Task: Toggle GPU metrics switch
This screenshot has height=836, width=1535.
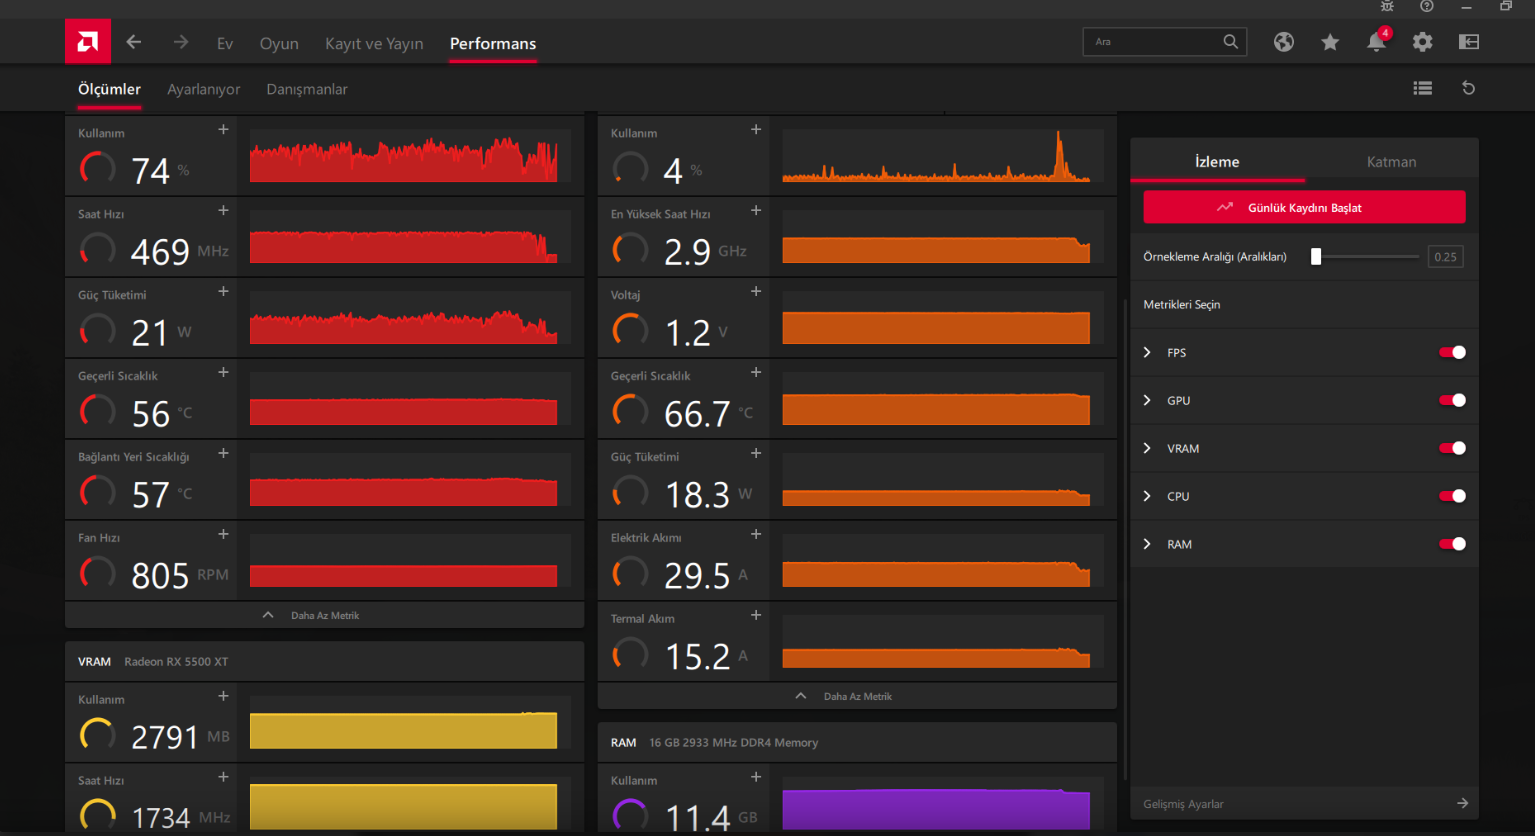Action: click(x=1452, y=400)
